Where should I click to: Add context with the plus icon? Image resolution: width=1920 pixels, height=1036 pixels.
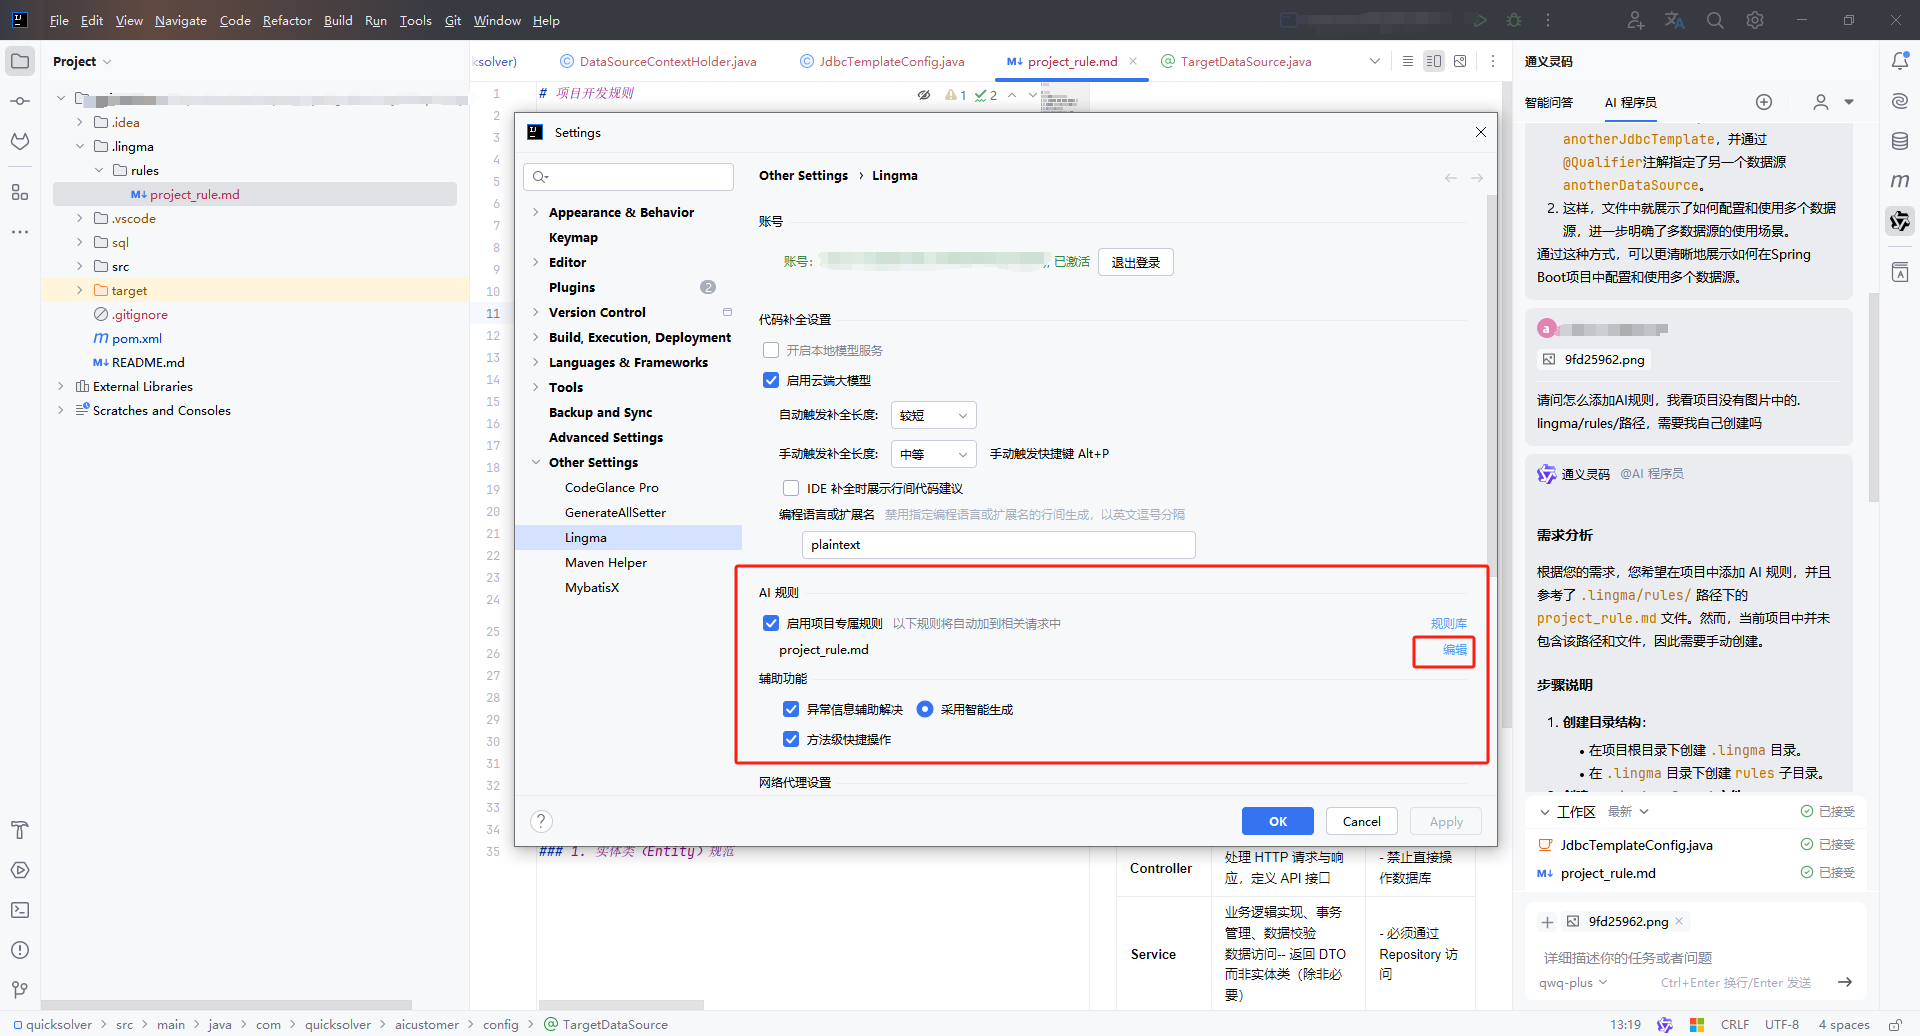[1547, 922]
